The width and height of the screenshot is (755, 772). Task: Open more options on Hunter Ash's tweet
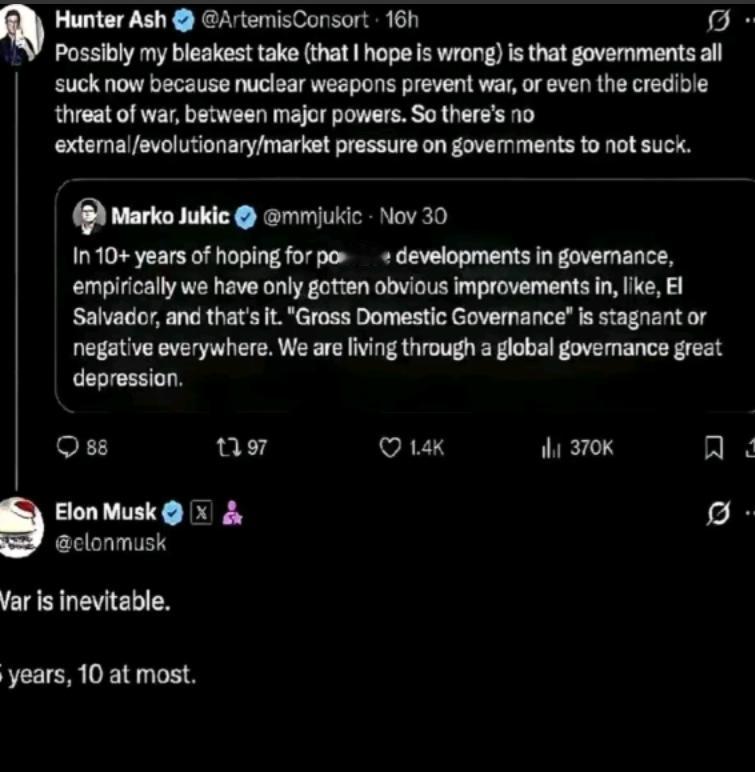(748, 20)
